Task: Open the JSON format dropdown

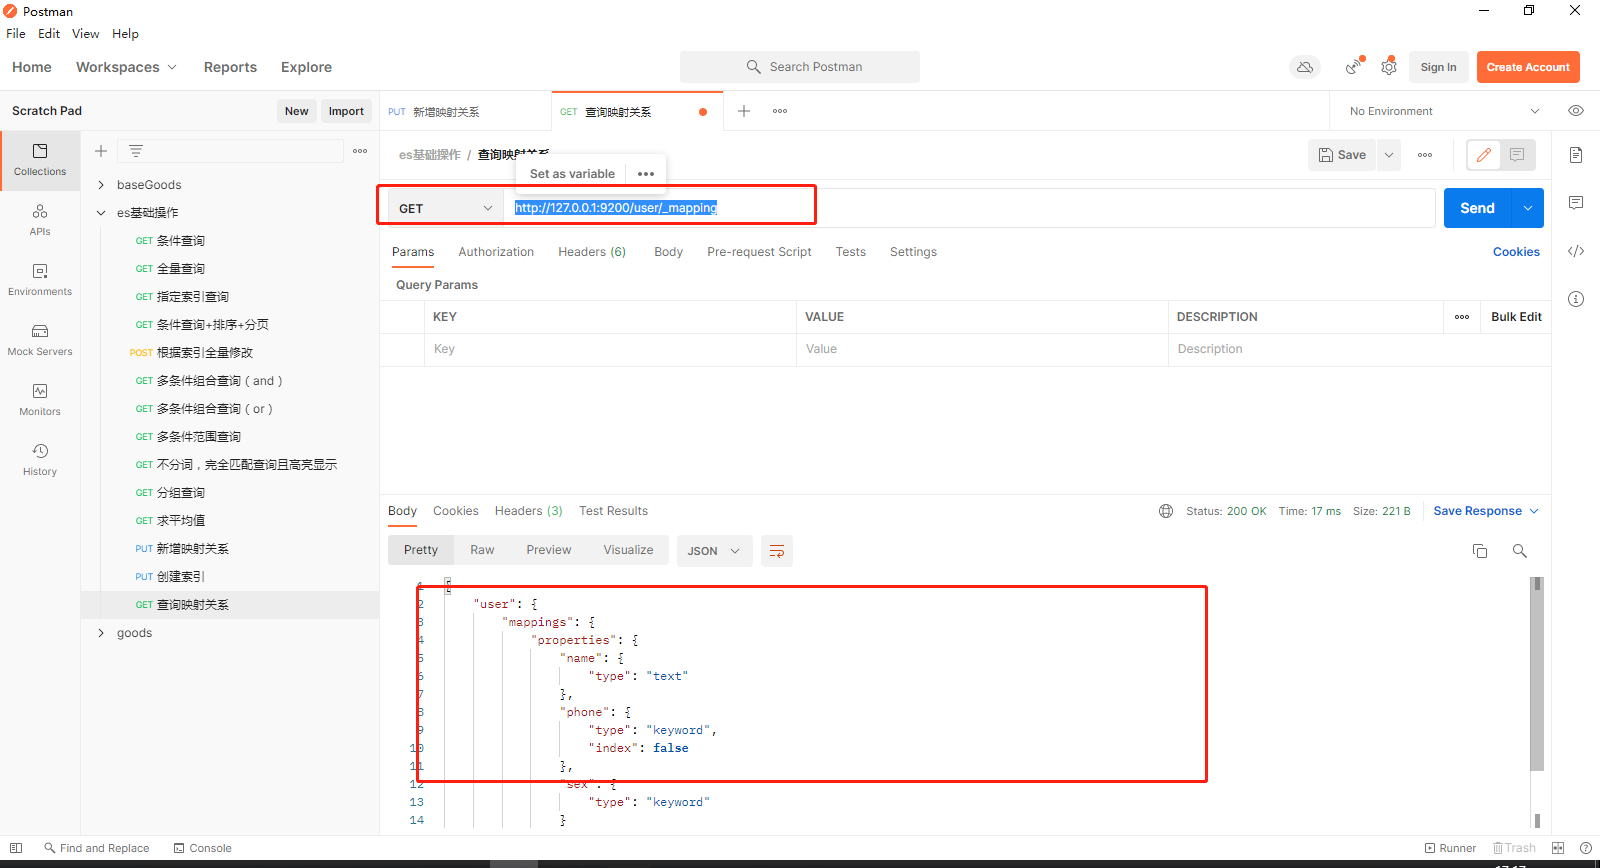Action: [x=715, y=551]
